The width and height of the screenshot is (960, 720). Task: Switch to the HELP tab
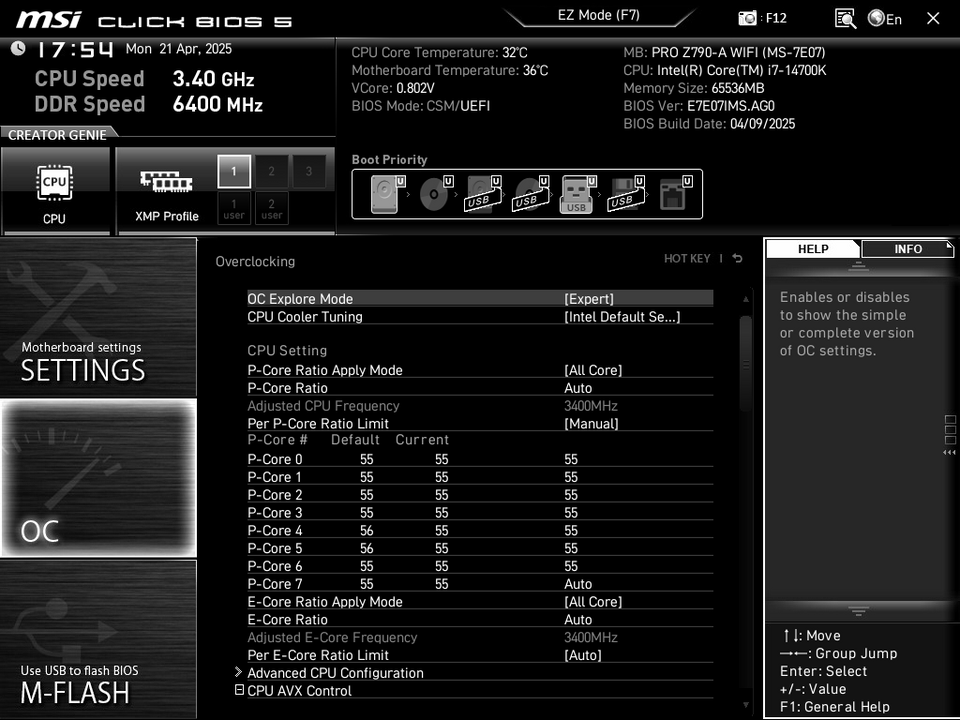pos(813,249)
